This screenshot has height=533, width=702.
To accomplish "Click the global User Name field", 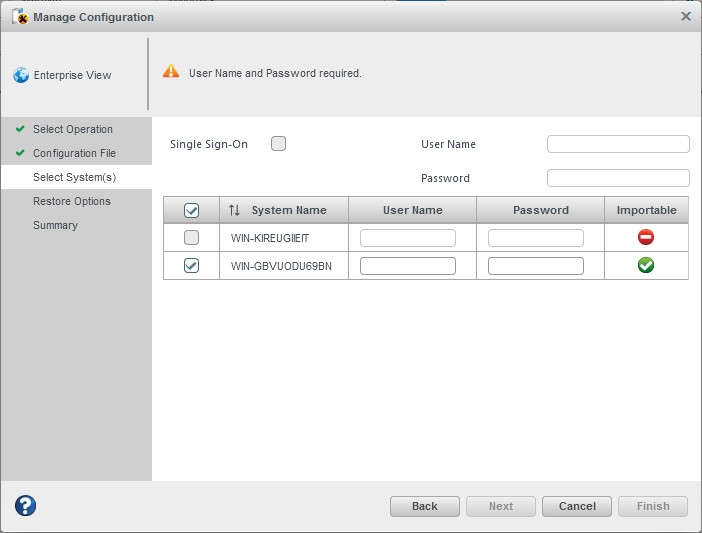I will 618,144.
